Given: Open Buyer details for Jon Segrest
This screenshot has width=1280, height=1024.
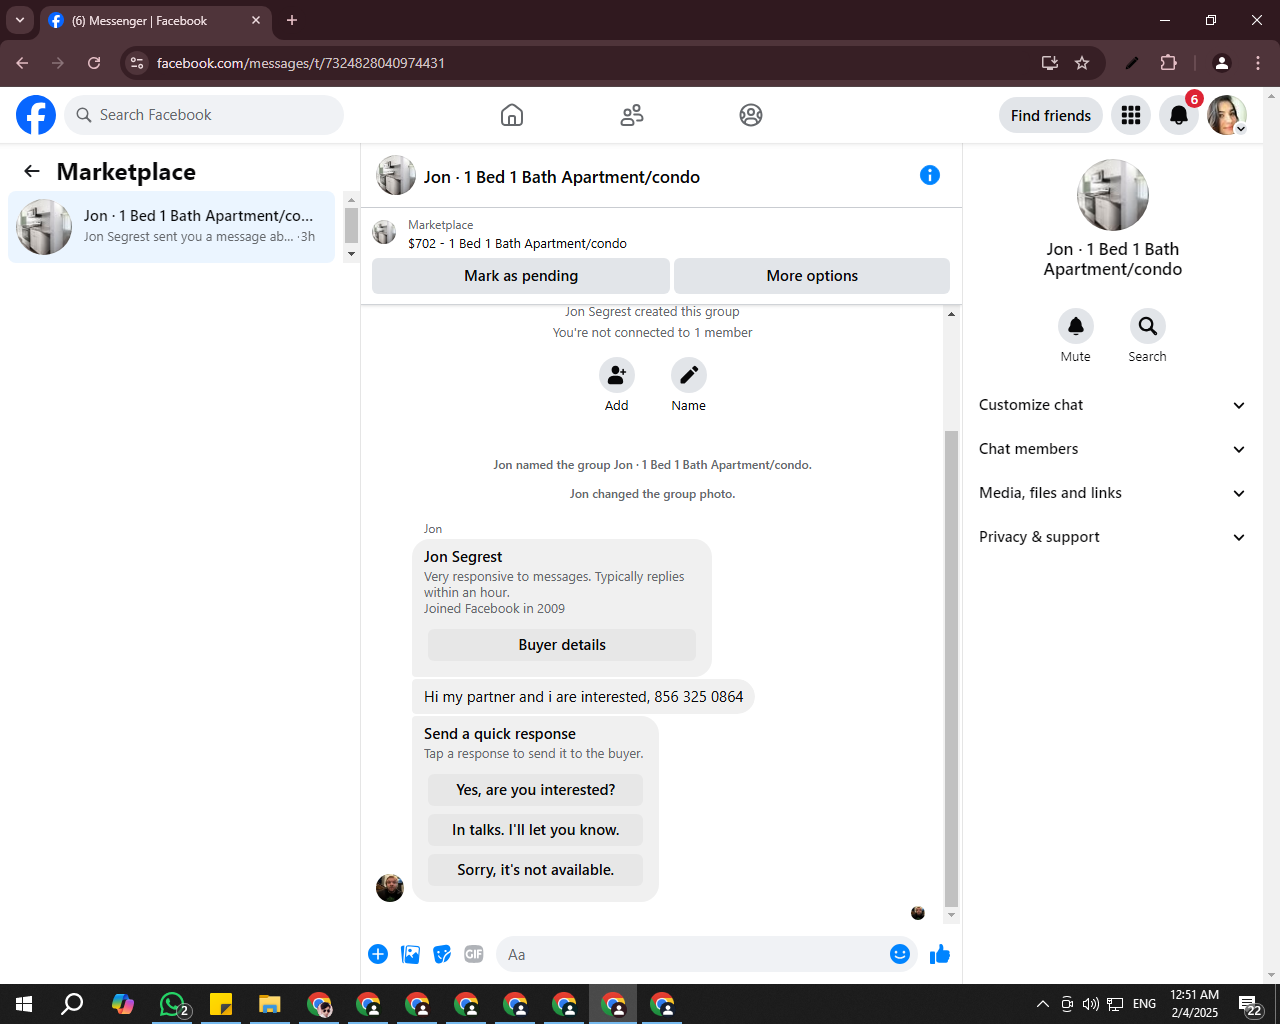Looking at the screenshot, I should 562,645.
